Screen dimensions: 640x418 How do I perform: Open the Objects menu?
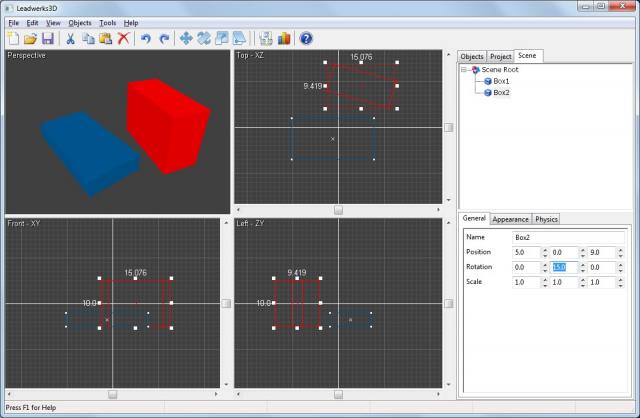(79, 22)
